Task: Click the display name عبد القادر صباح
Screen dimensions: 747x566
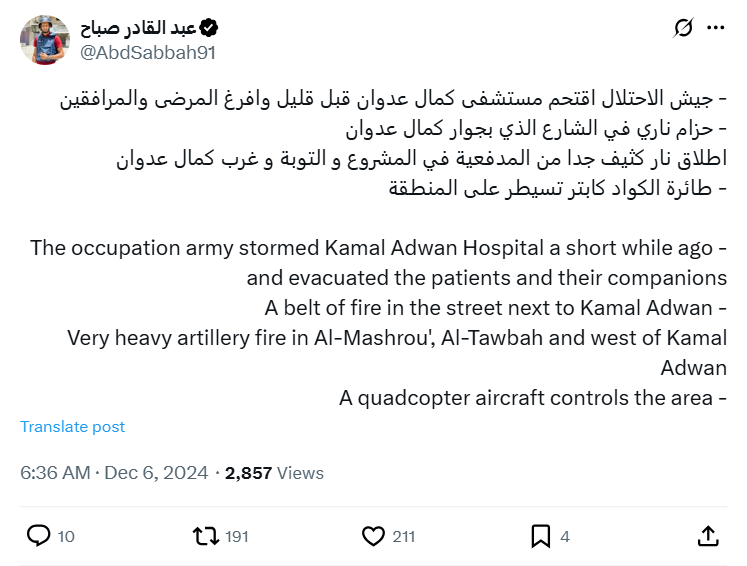Action: 137,28
